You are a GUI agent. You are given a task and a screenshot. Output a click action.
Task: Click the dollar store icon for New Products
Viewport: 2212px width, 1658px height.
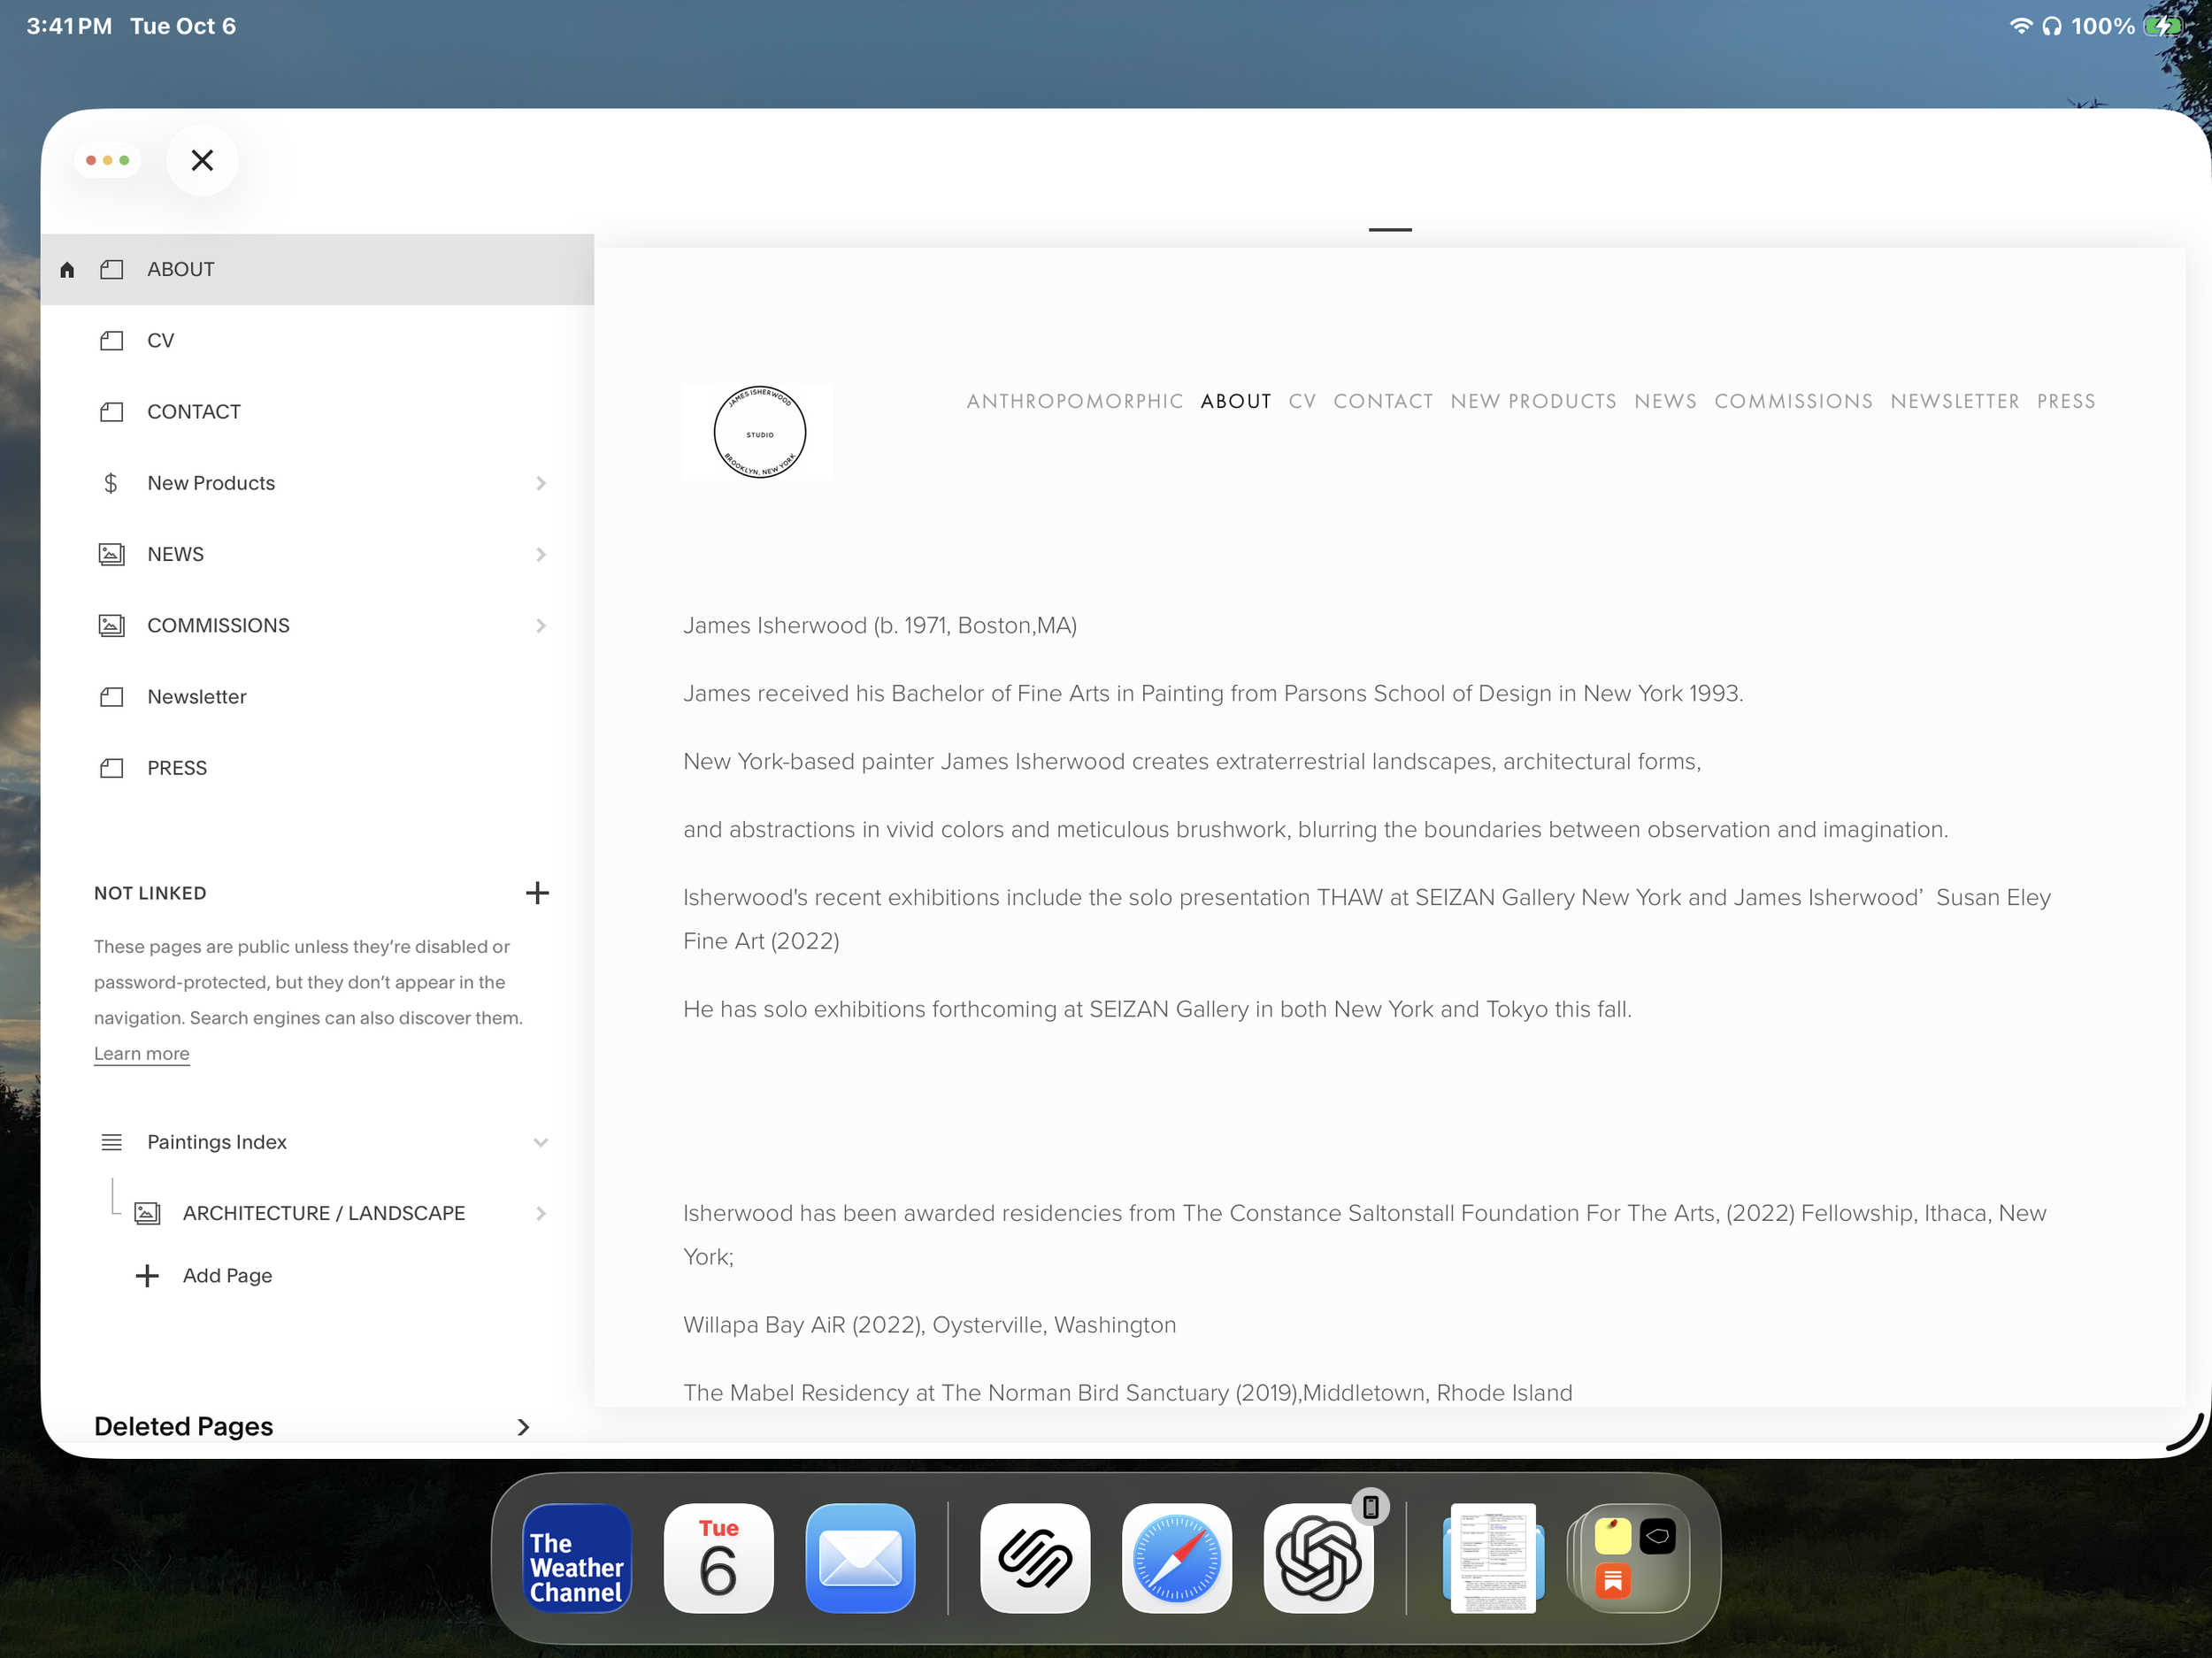(111, 483)
